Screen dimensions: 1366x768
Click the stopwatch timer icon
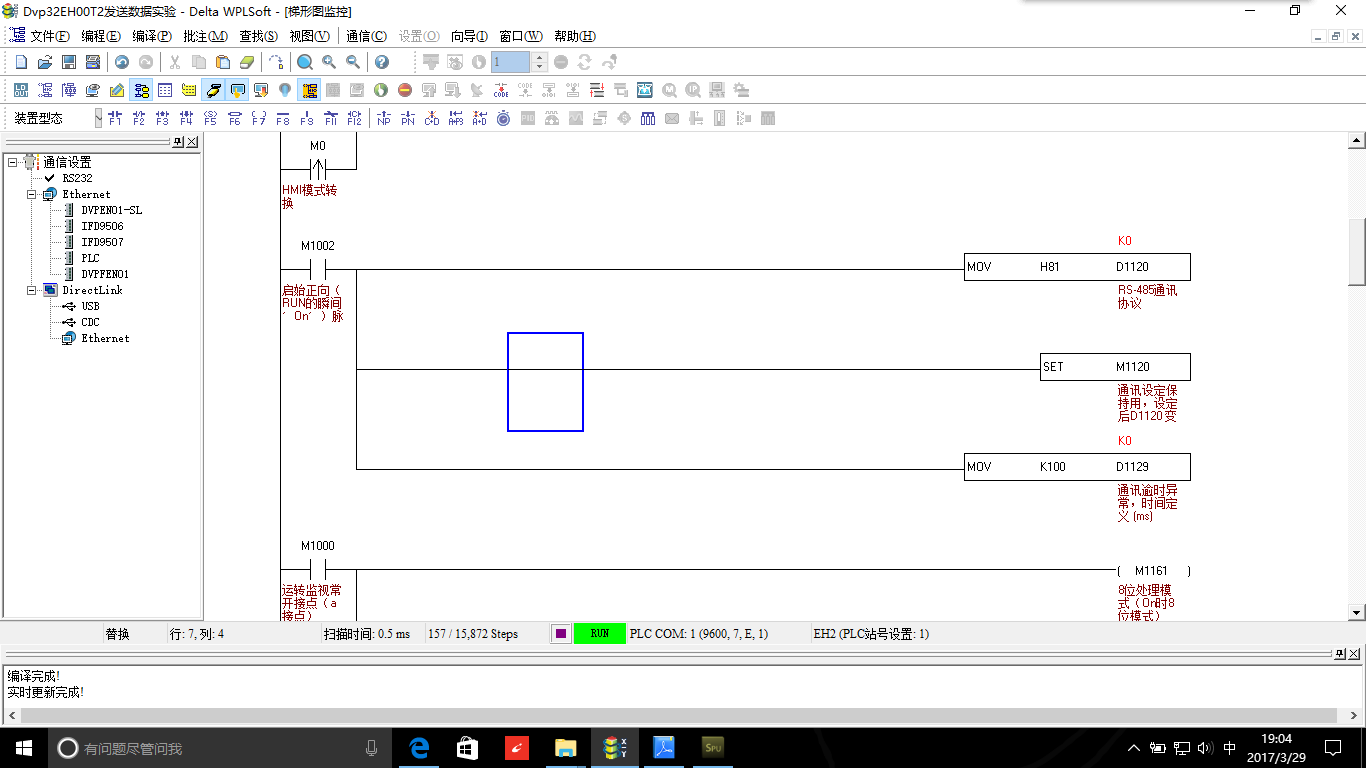pyautogui.click(x=503, y=118)
